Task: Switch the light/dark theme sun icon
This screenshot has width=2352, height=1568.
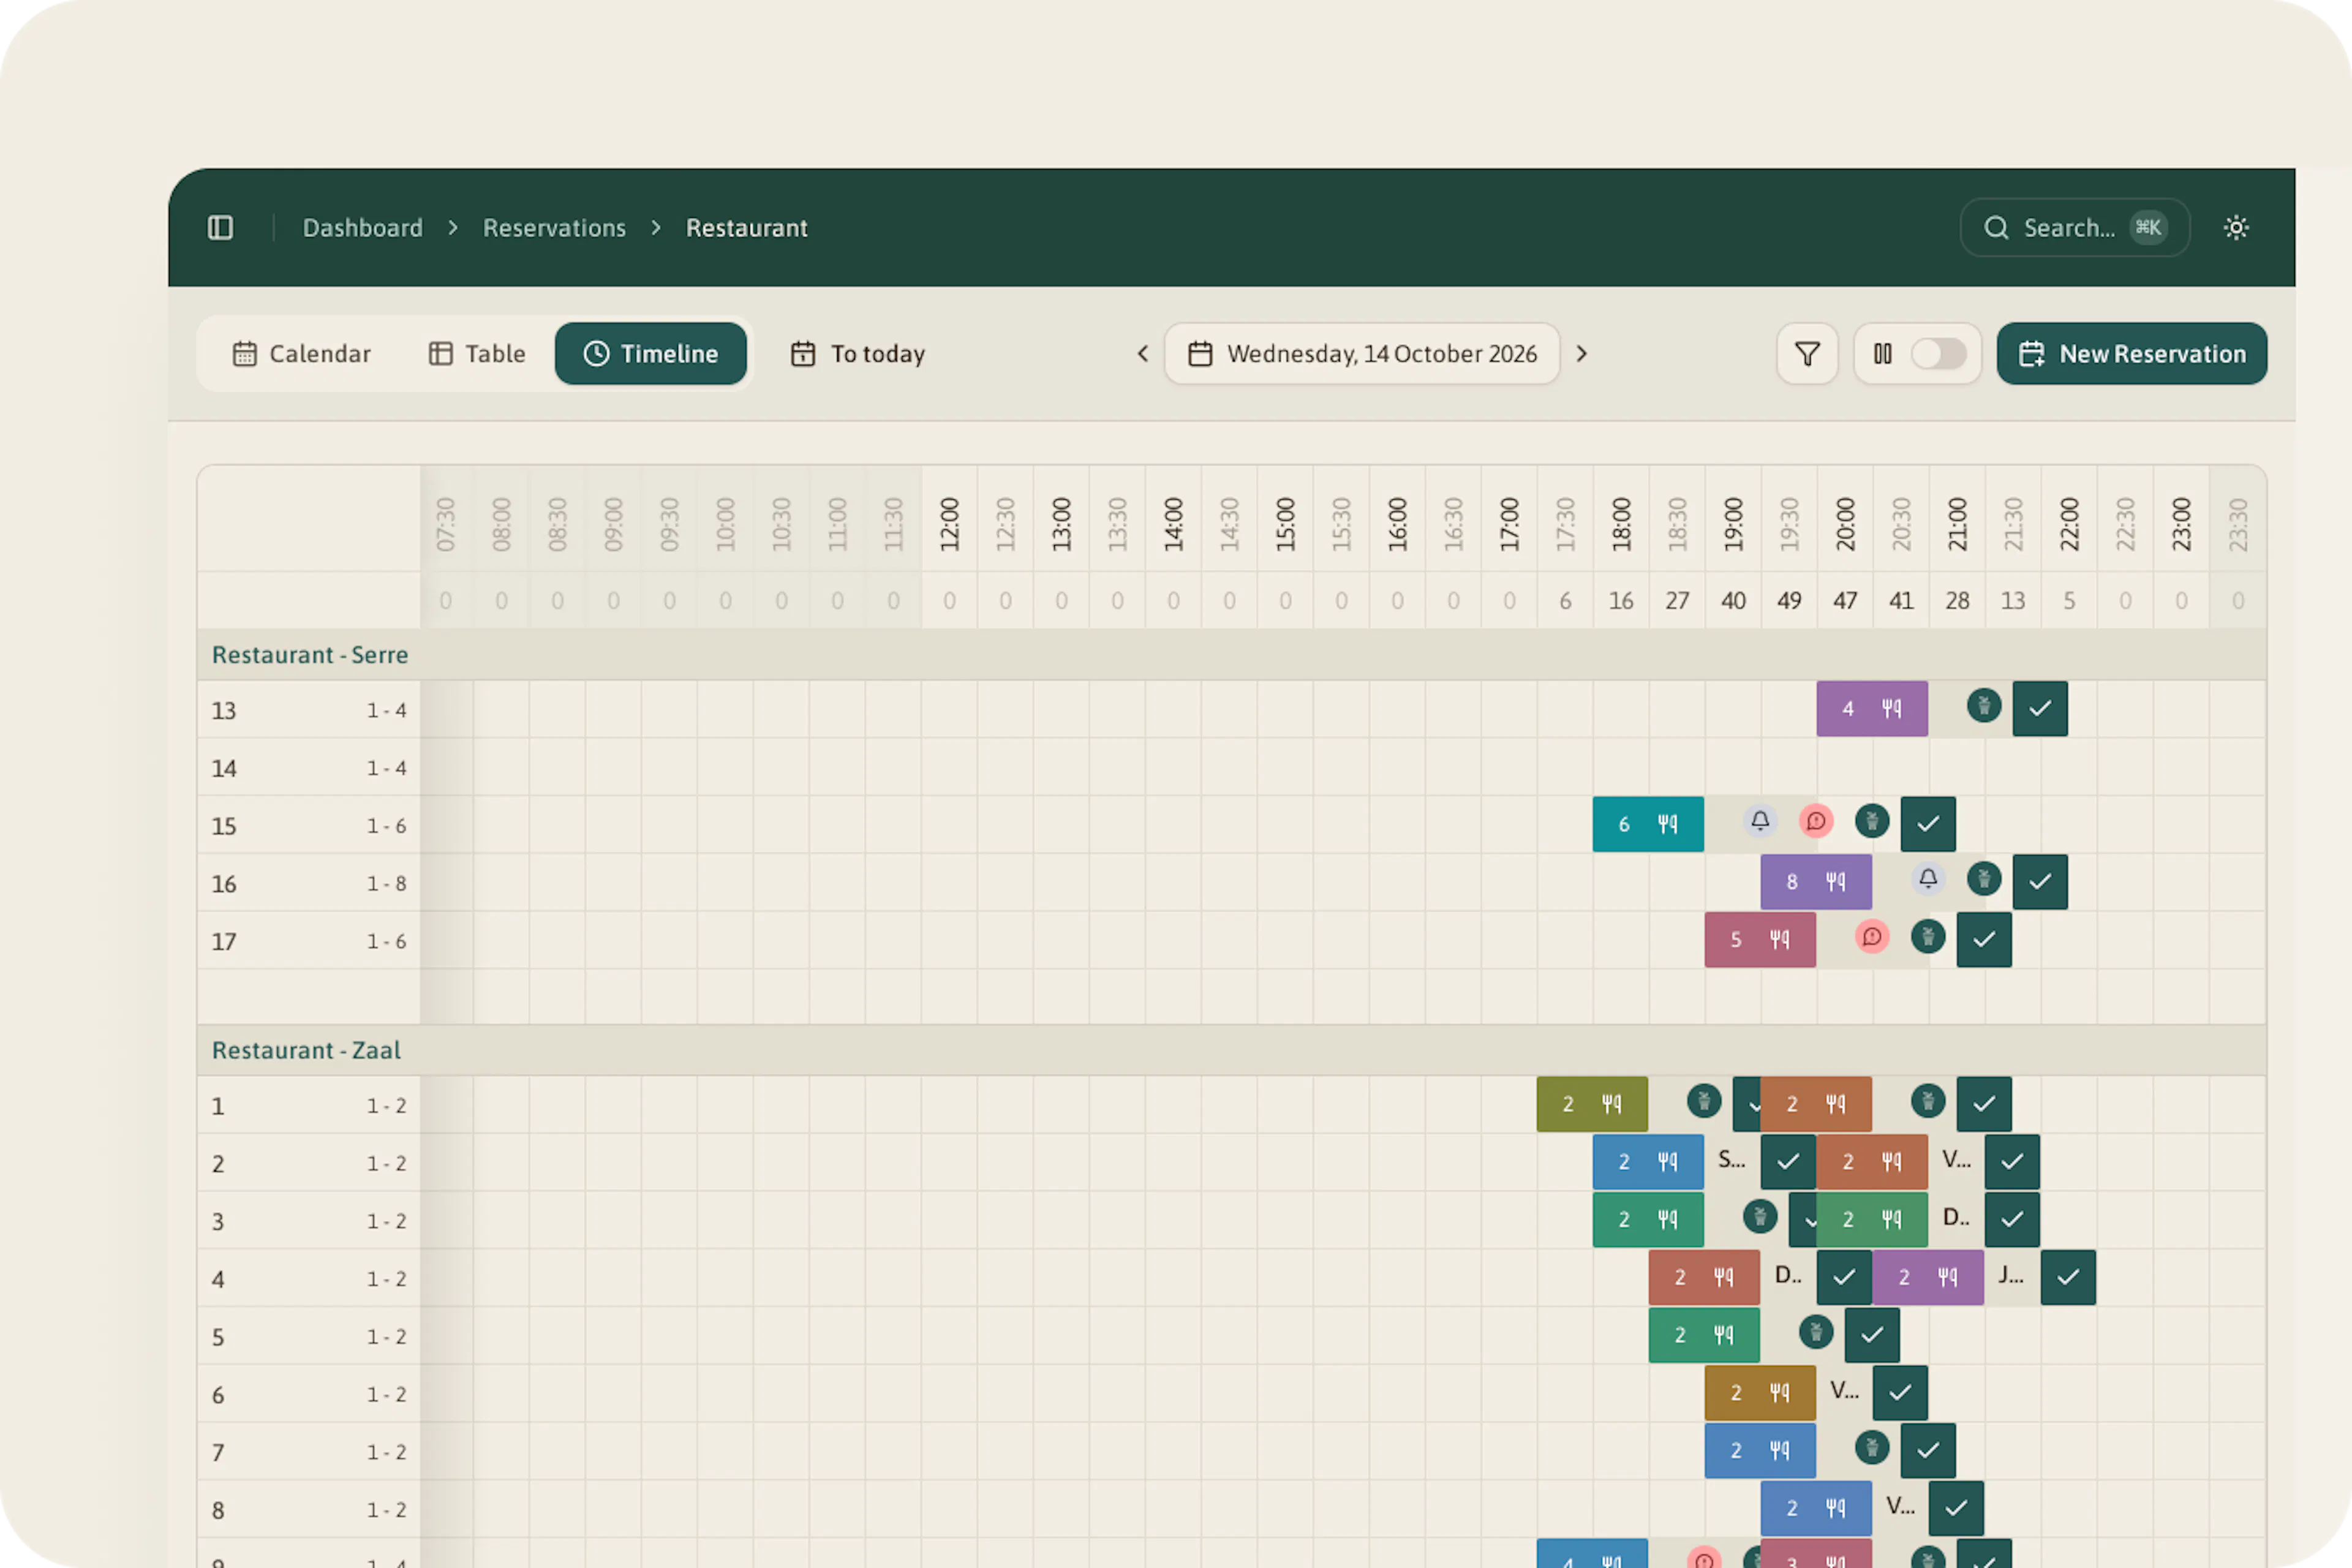Action: (x=2236, y=228)
